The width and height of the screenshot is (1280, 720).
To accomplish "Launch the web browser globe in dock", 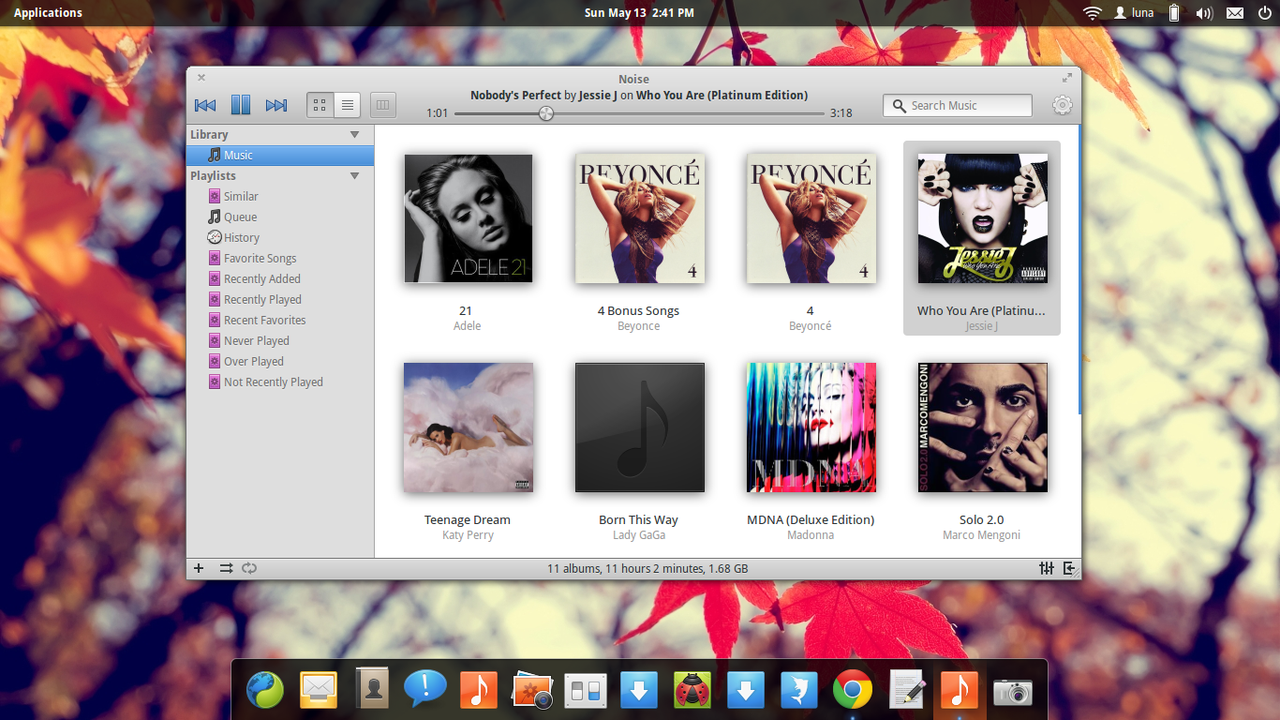I will tap(266, 690).
